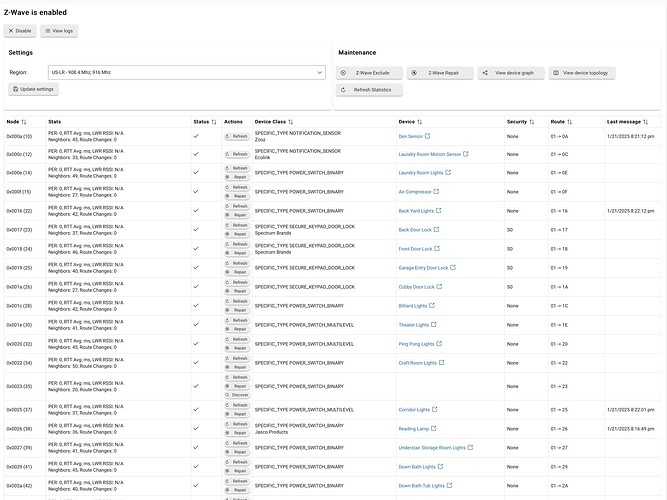Repair node 0x0023 (35)
The height and width of the screenshot is (500, 667).
(x=237, y=386)
